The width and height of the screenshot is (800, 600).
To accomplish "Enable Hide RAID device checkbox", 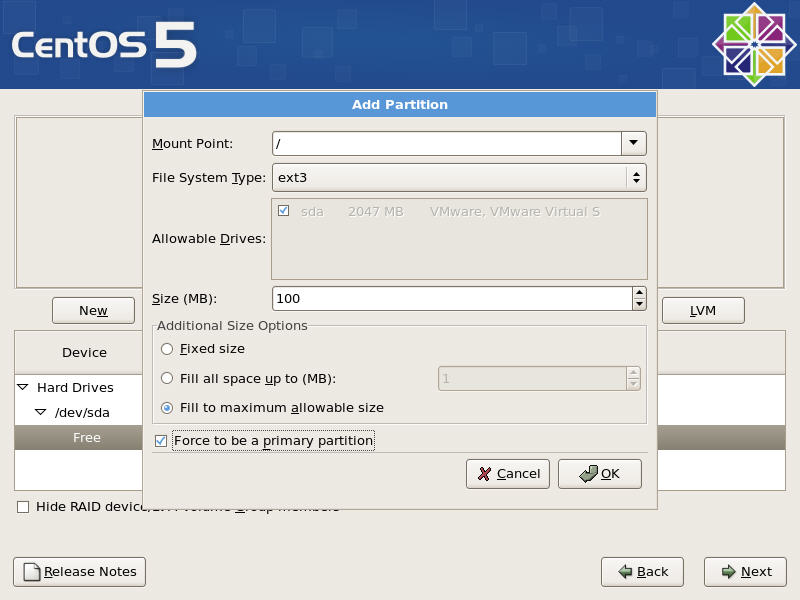I will [x=23, y=507].
